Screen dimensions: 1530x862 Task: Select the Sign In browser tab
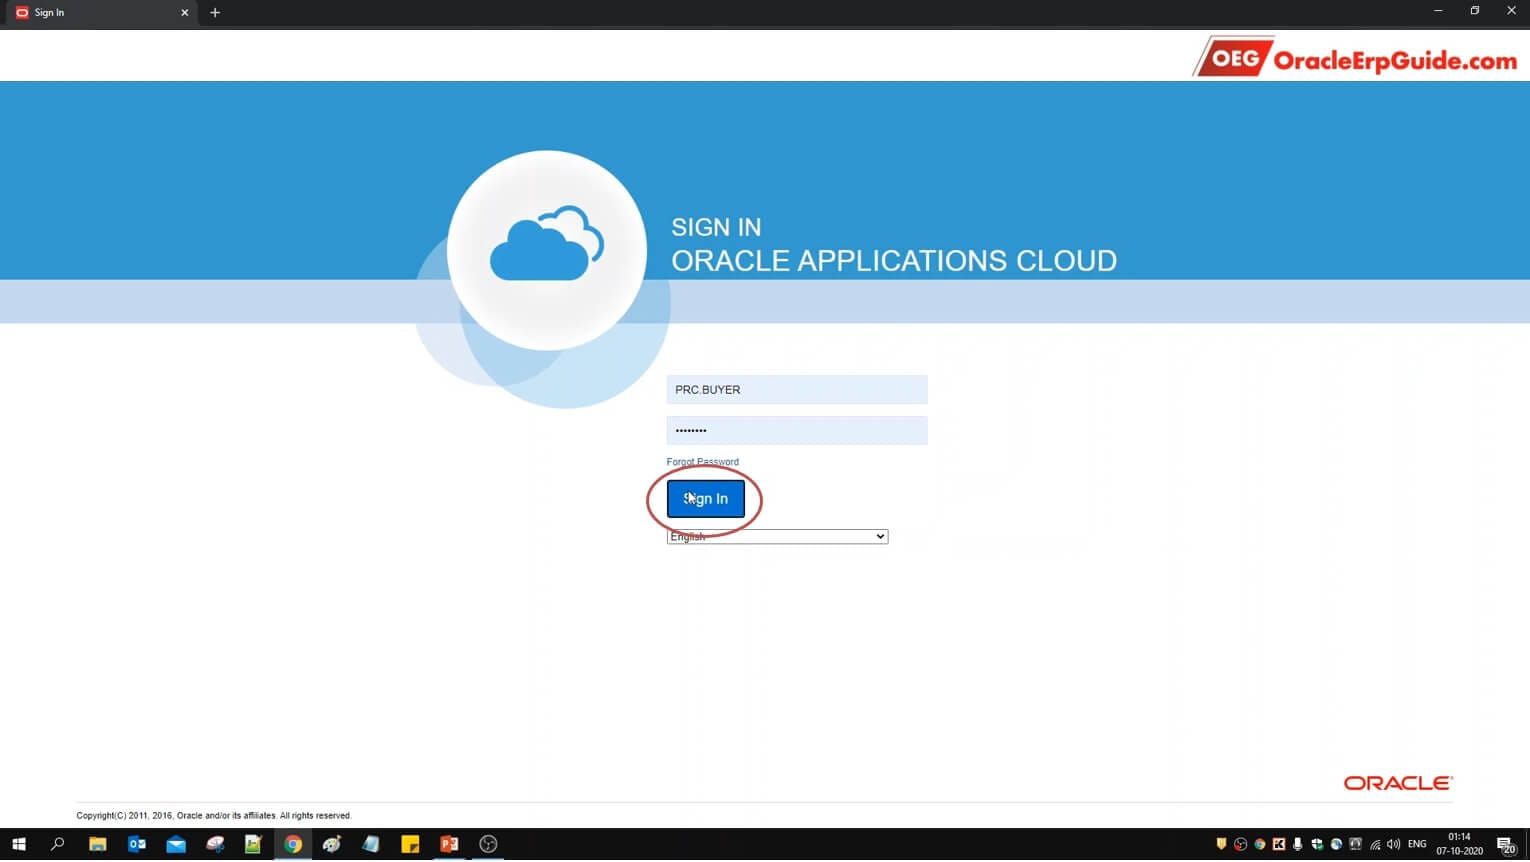point(100,13)
